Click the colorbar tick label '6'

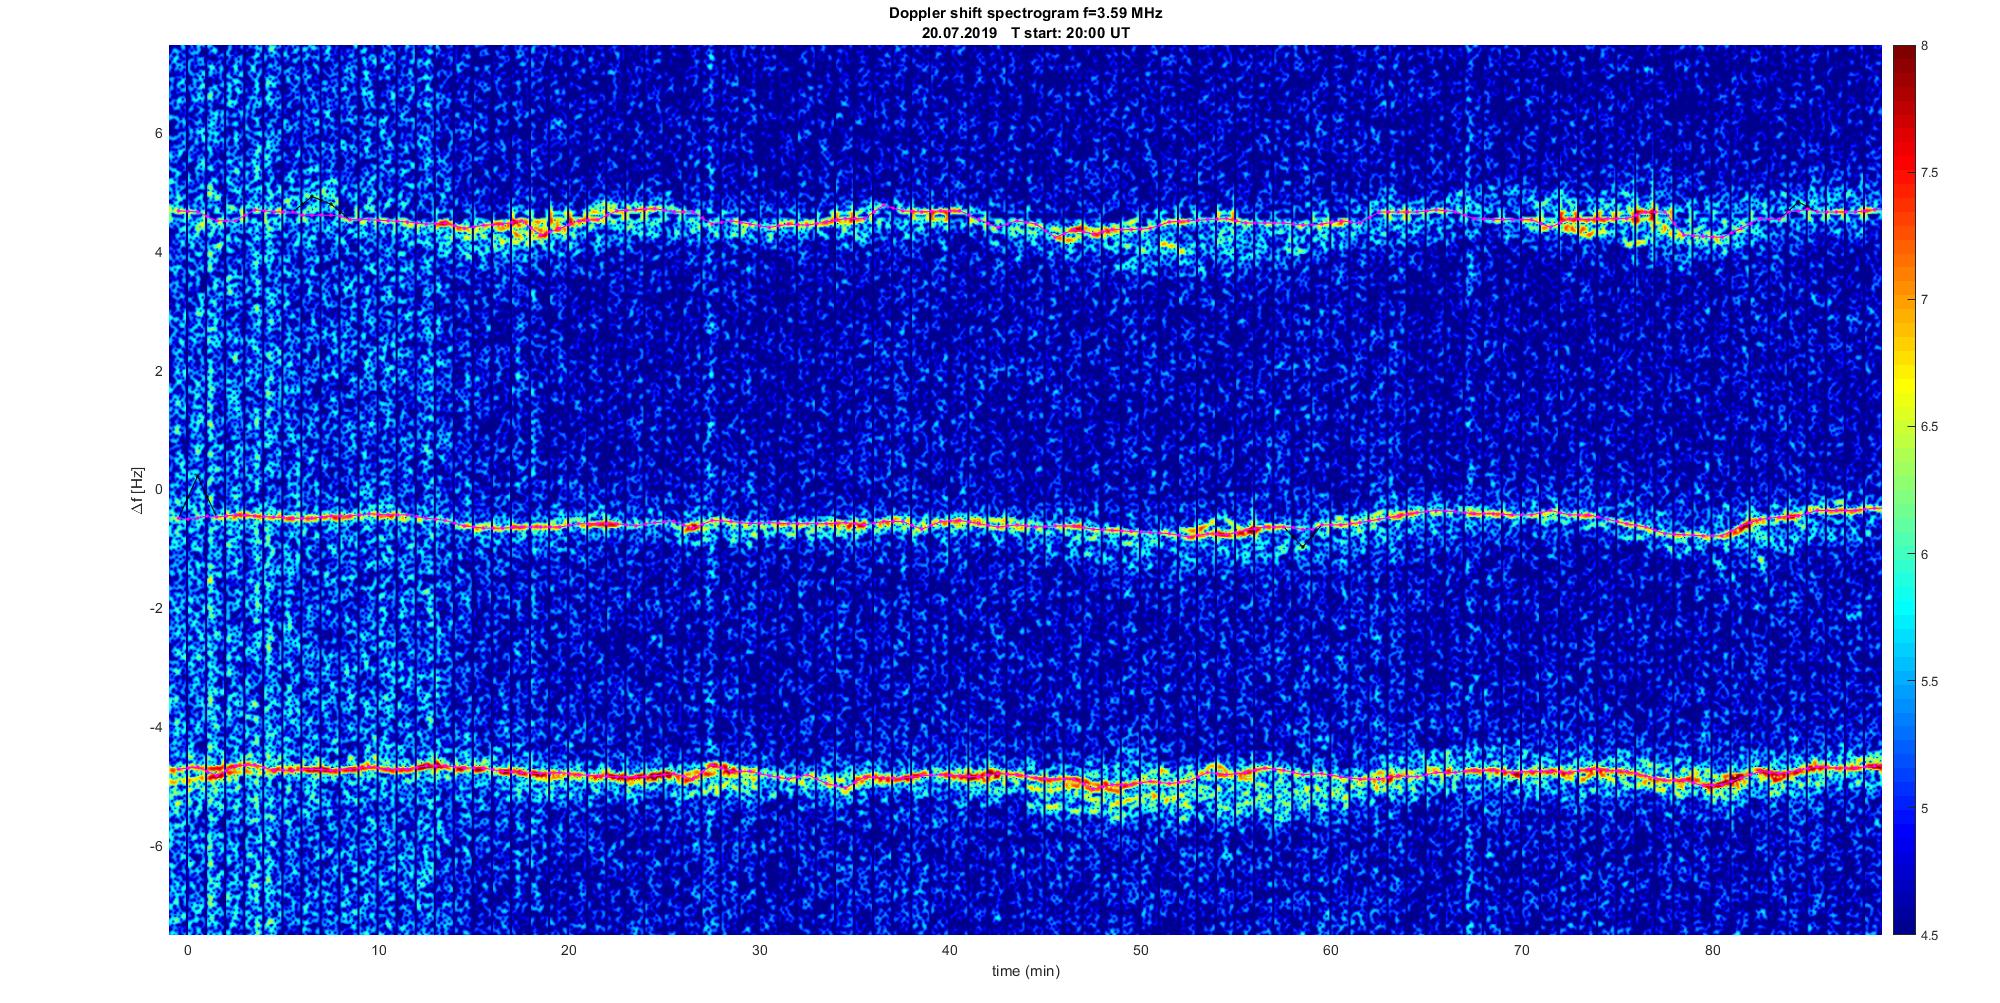pos(1925,554)
